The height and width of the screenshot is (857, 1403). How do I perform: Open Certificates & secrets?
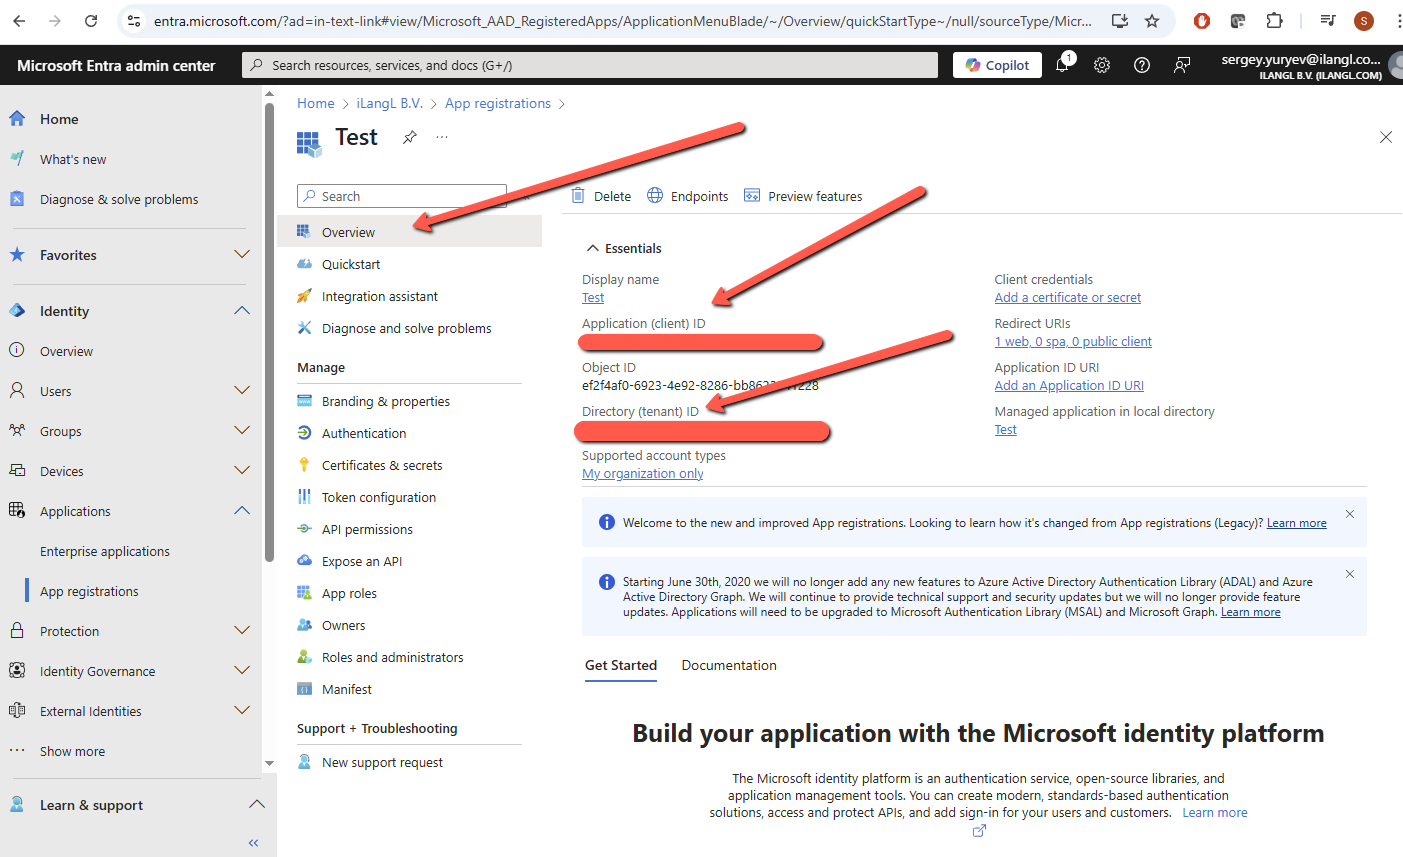pyautogui.click(x=382, y=465)
